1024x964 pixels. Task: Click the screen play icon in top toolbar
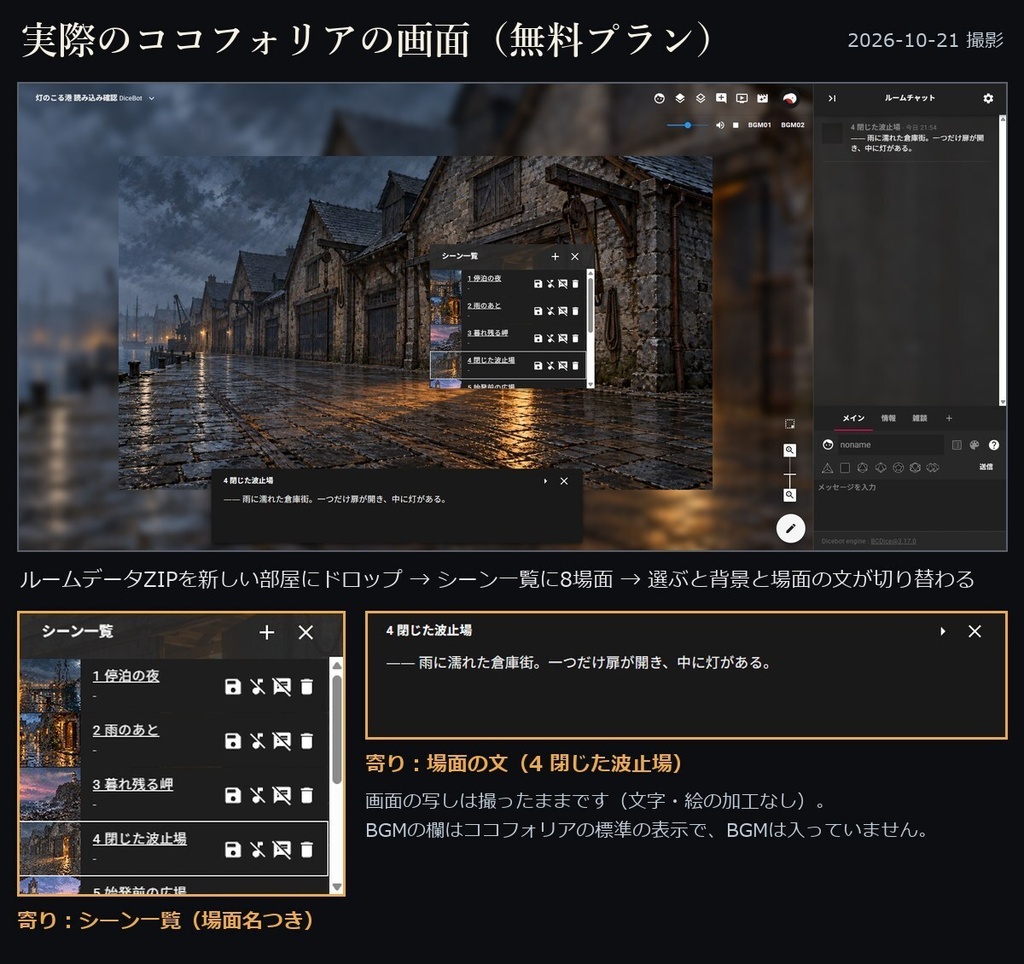[x=742, y=99]
